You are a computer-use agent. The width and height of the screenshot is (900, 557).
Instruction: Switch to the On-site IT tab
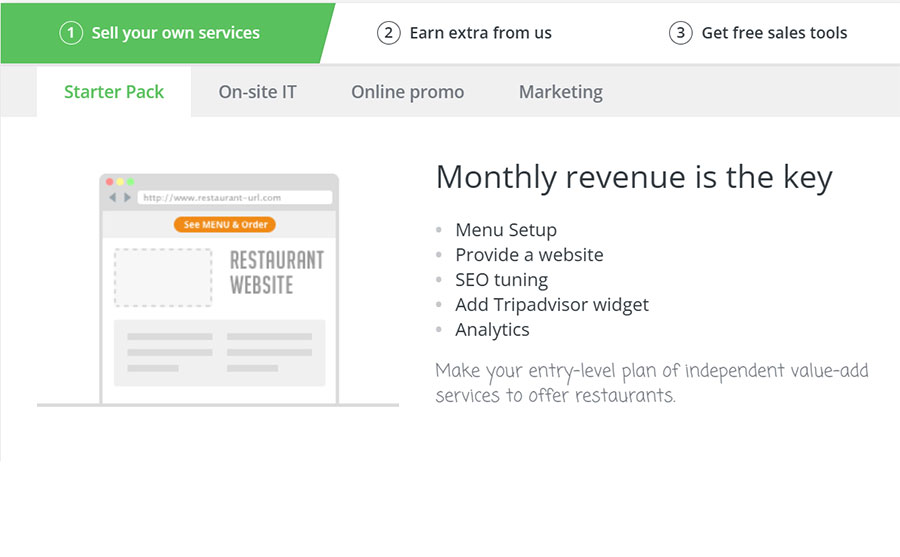[x=258, y=92]
